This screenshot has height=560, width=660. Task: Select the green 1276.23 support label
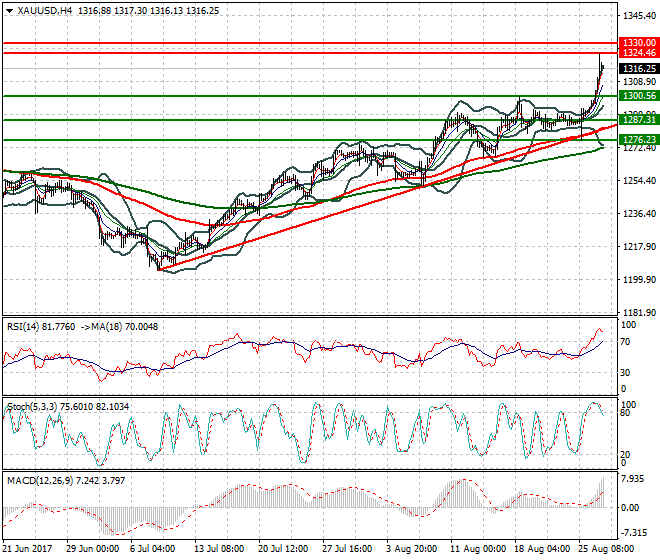click(639, 139)
